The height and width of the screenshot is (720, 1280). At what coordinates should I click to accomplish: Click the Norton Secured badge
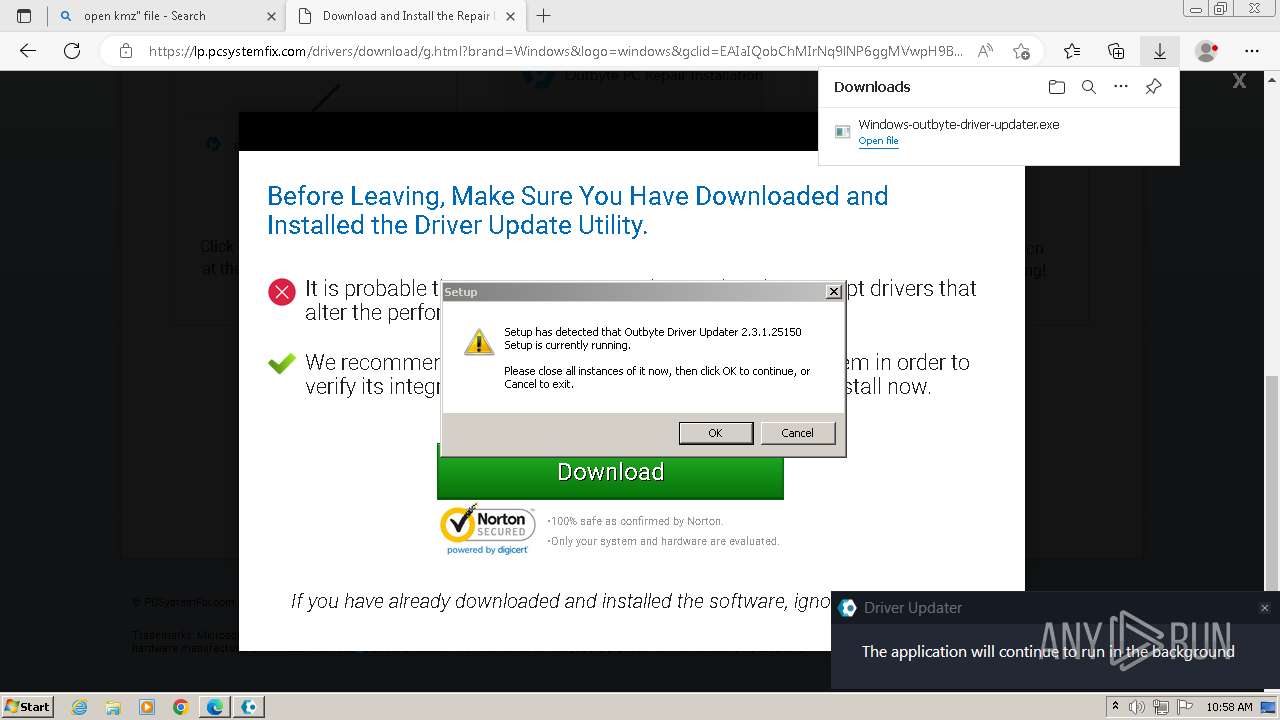coord(487,529)
